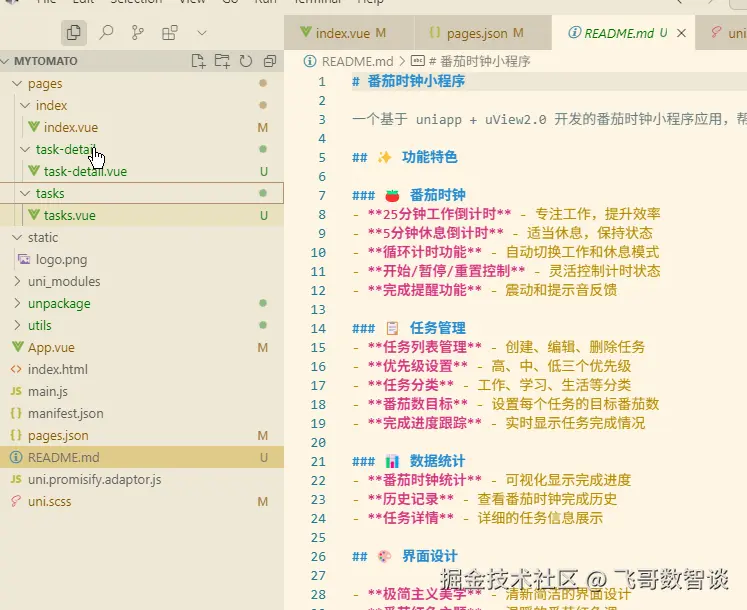This screenshot has height=610, width=747.
Task: Collapse the MYTOMATO project section
Action: tap(6, 61)
